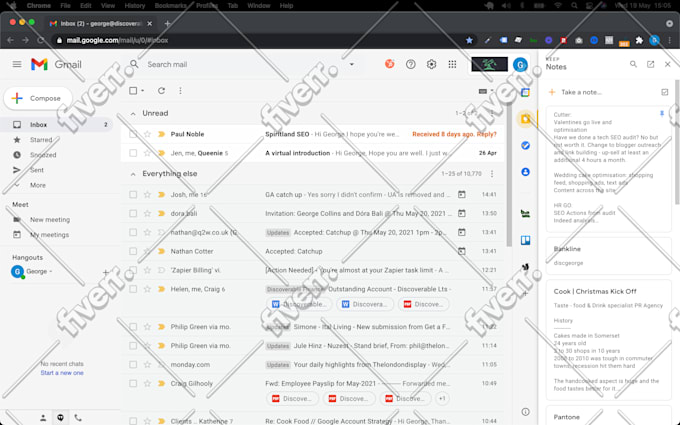This screenshot has width=680, height=425.
Task: Open the input tools dropdown in toolbar
Action: click(x=492, y=91)
